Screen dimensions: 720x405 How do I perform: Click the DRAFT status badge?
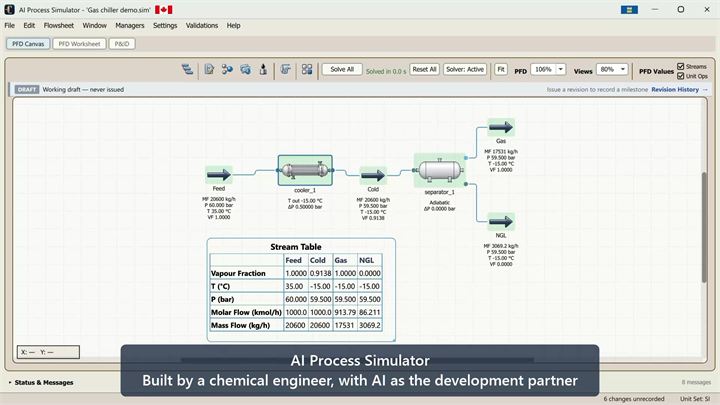click(27, 90)
